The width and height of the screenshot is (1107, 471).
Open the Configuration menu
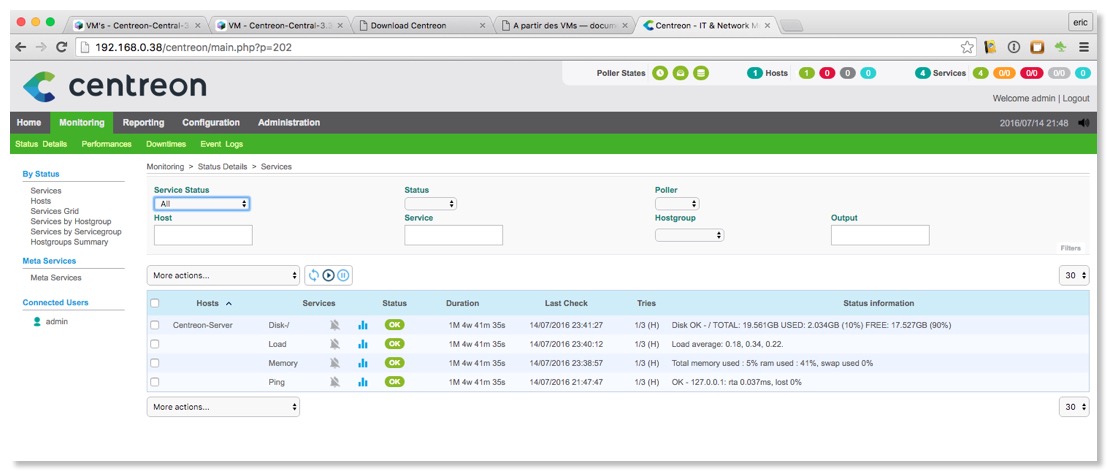pyautogui.click(x=210, y=123)
